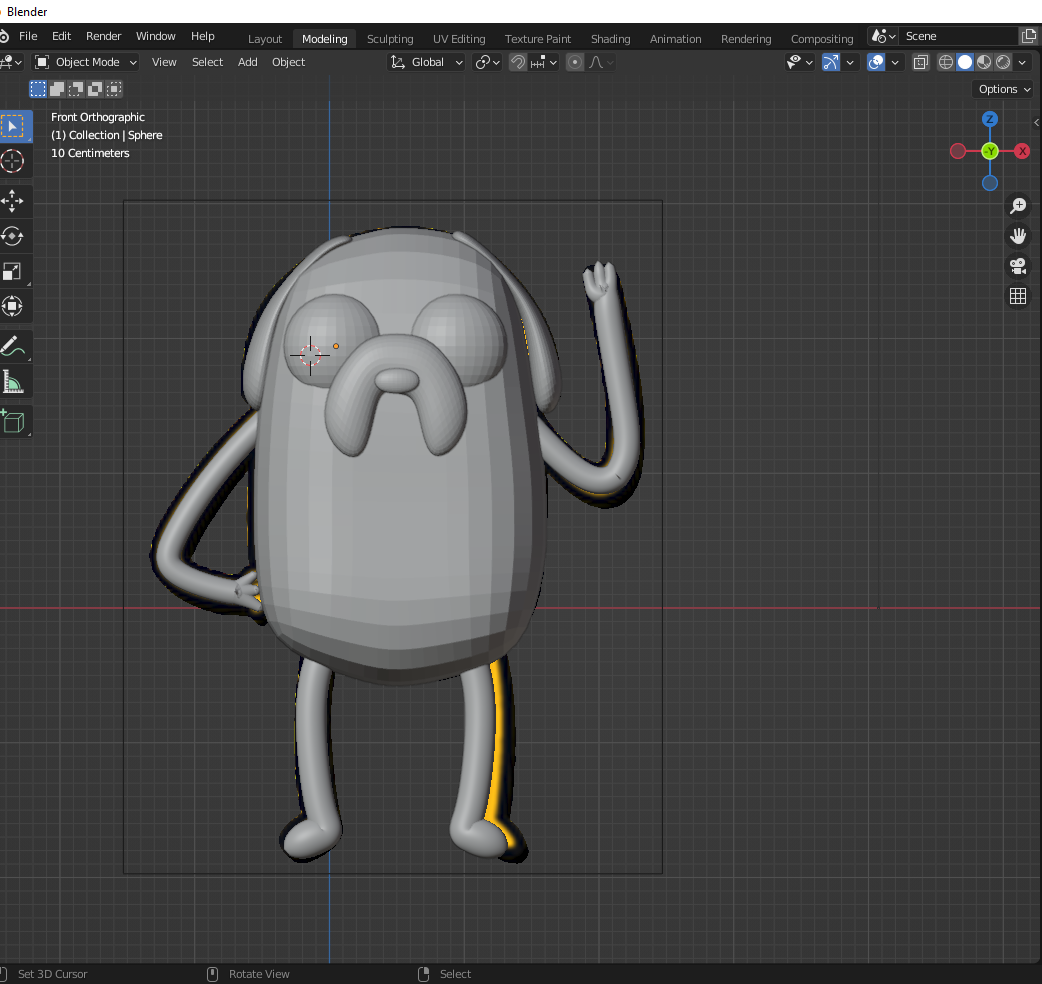Screen dimensions: 1042x984
Task: Switch to Rendered viewport shading
Action: point(1003,62)
